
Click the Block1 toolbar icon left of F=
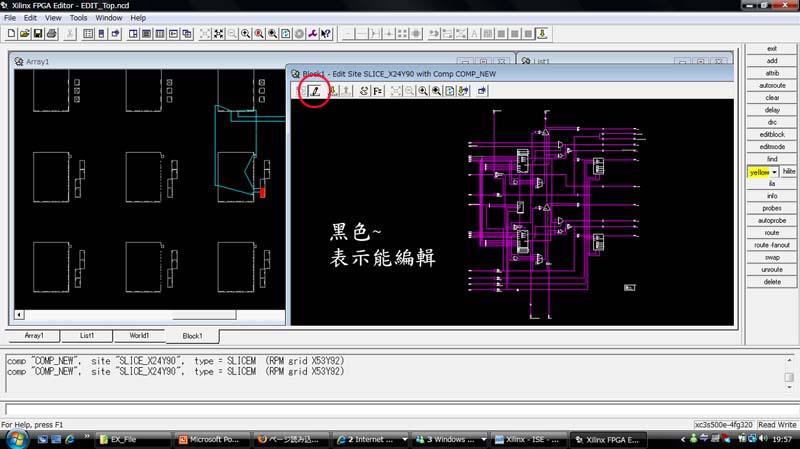tap(364, 91)
